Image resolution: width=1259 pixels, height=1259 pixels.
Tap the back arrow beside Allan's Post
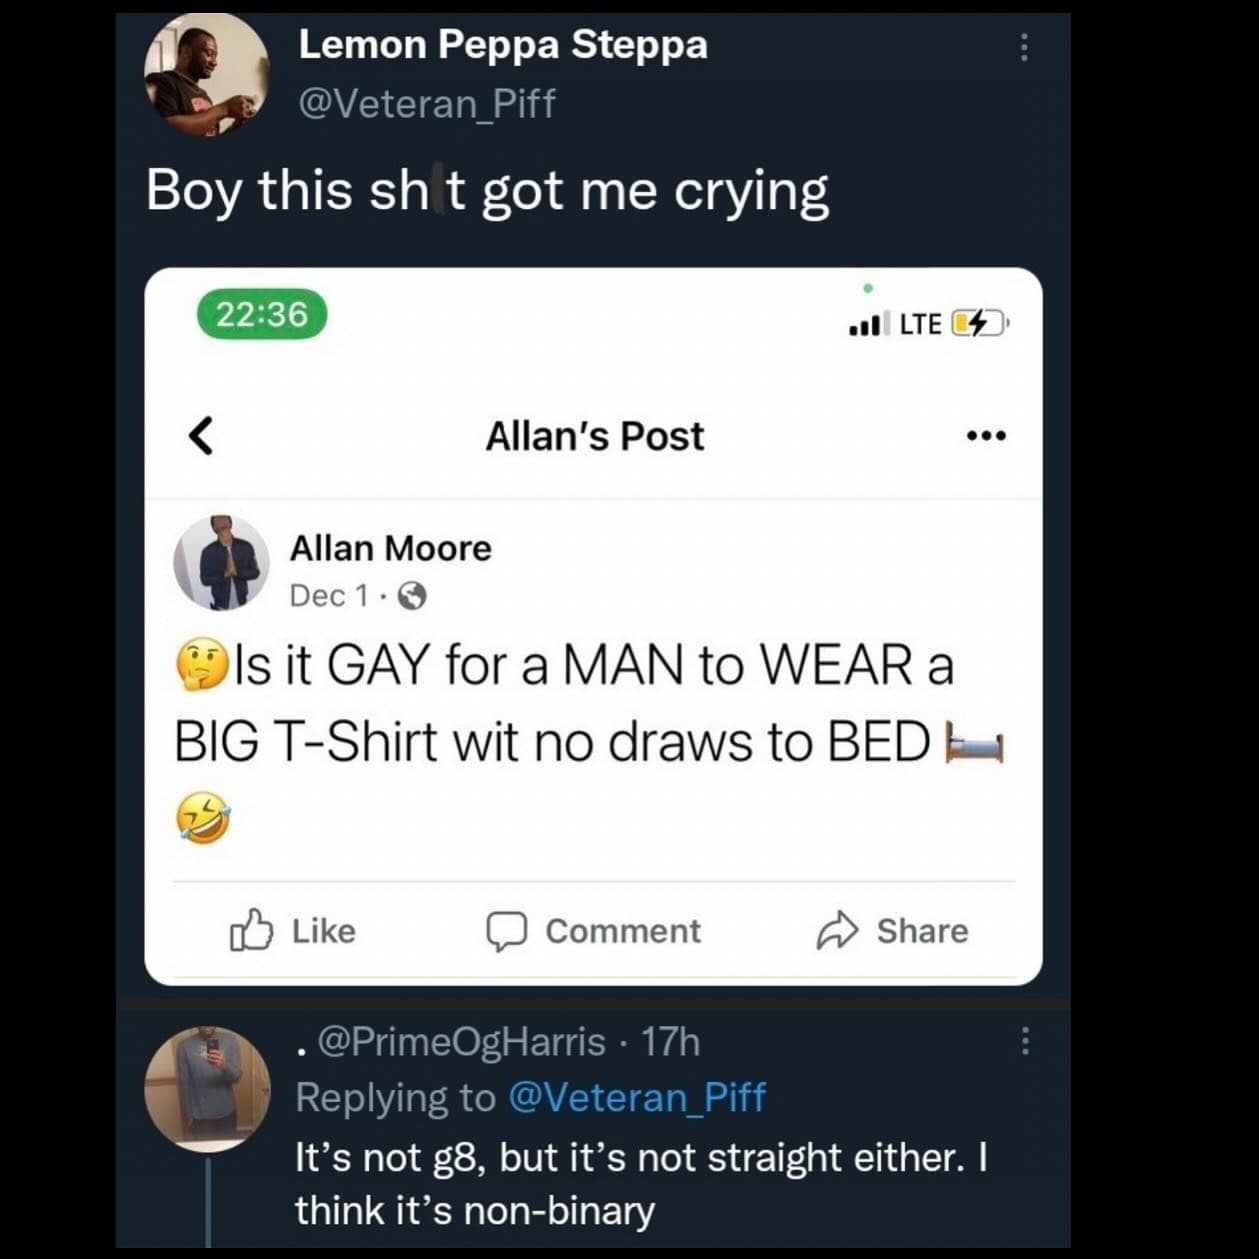click(x=201, y=436)
